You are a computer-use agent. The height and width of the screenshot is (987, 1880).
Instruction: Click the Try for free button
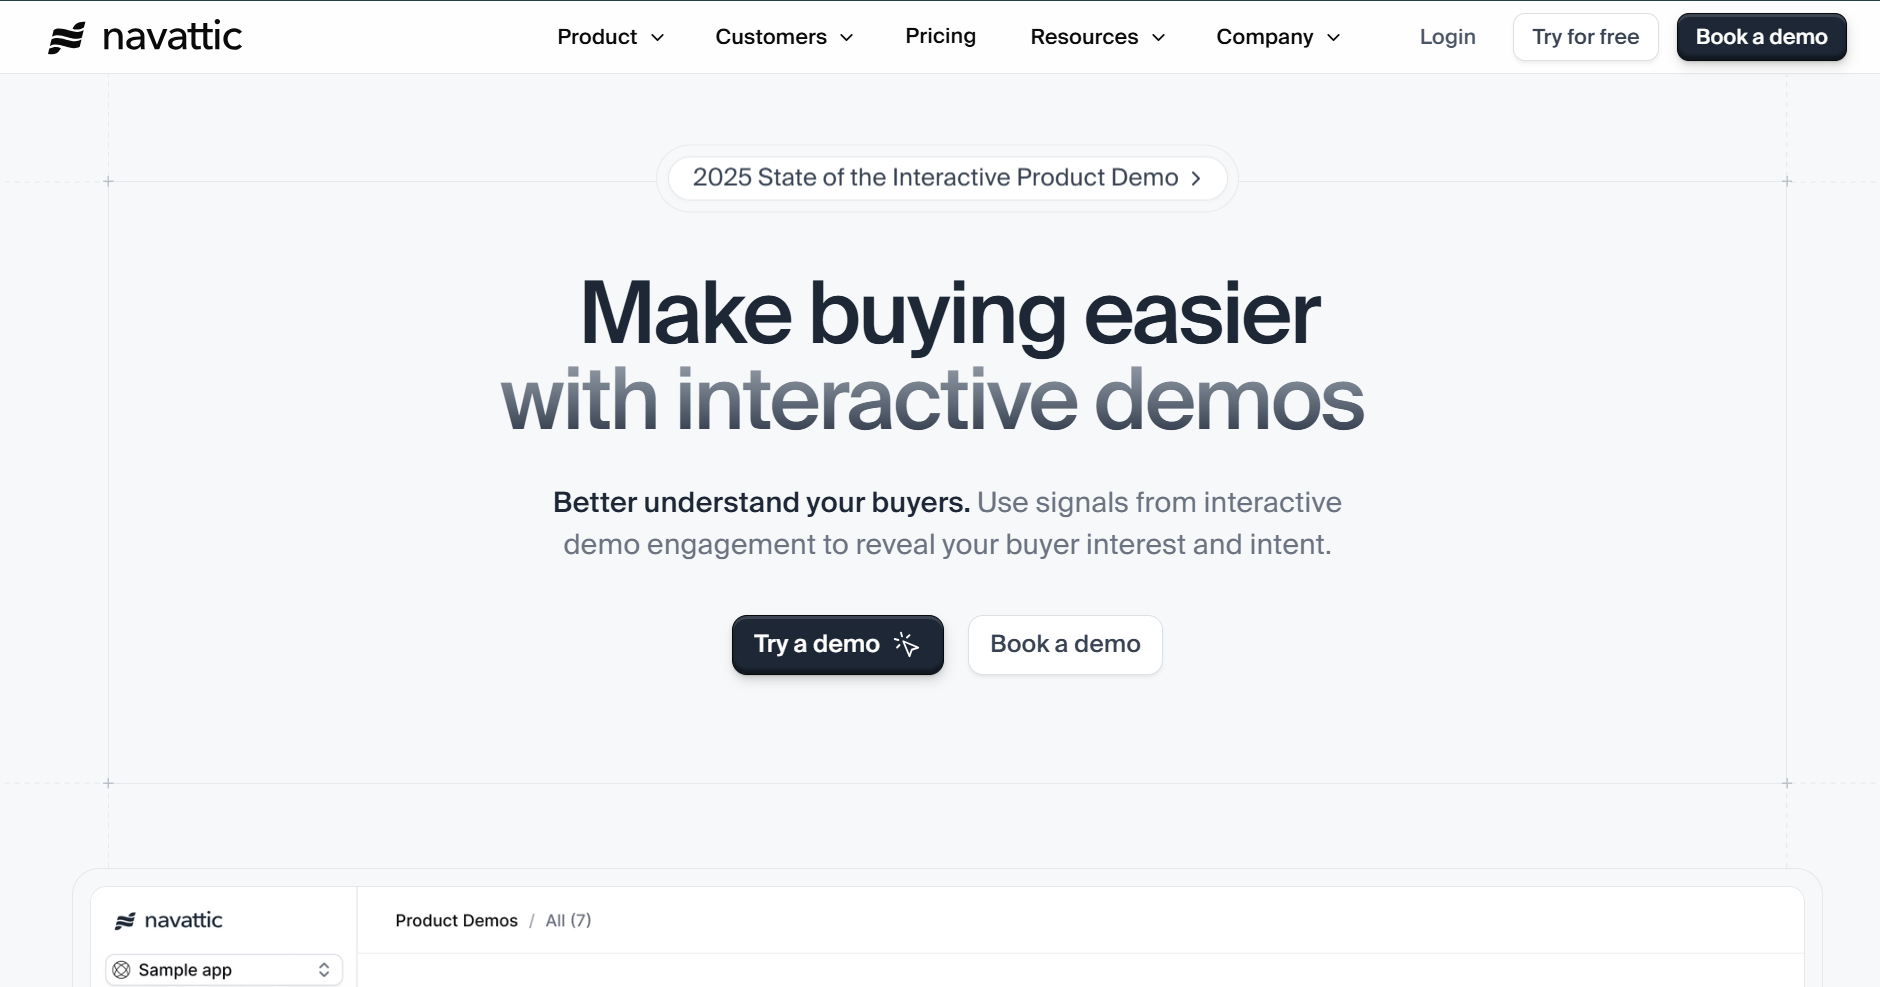pos(1586,37)
